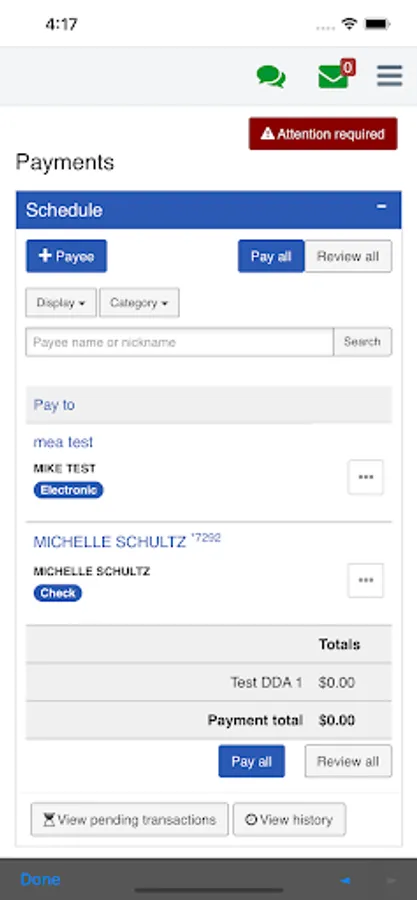Click the Search button
Image resolution: width=417 pixels, height=900 pixels.
click(363, 342)
